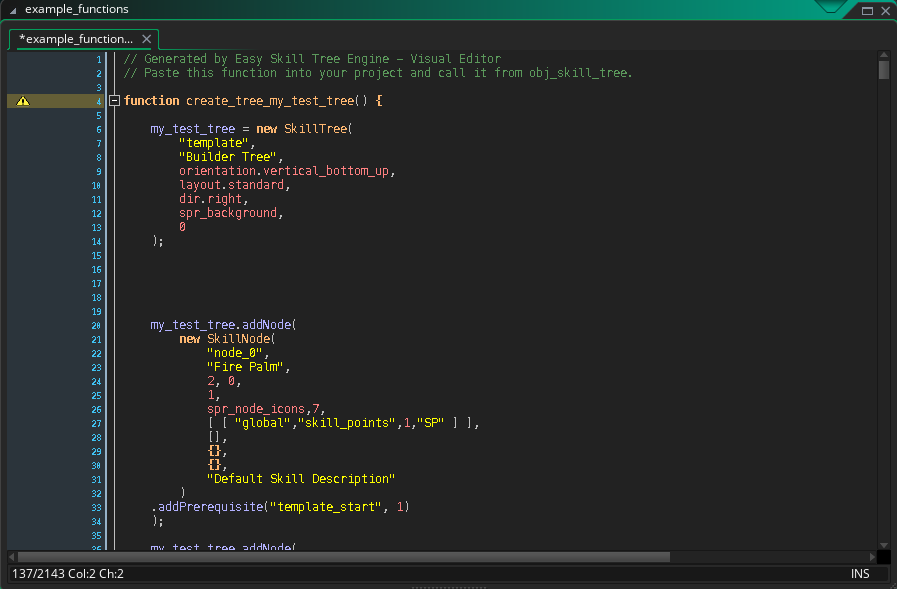This screenshot has height=589, width=897.
Task: Click the example_functions window title
Action: click(x=77, y=9)
